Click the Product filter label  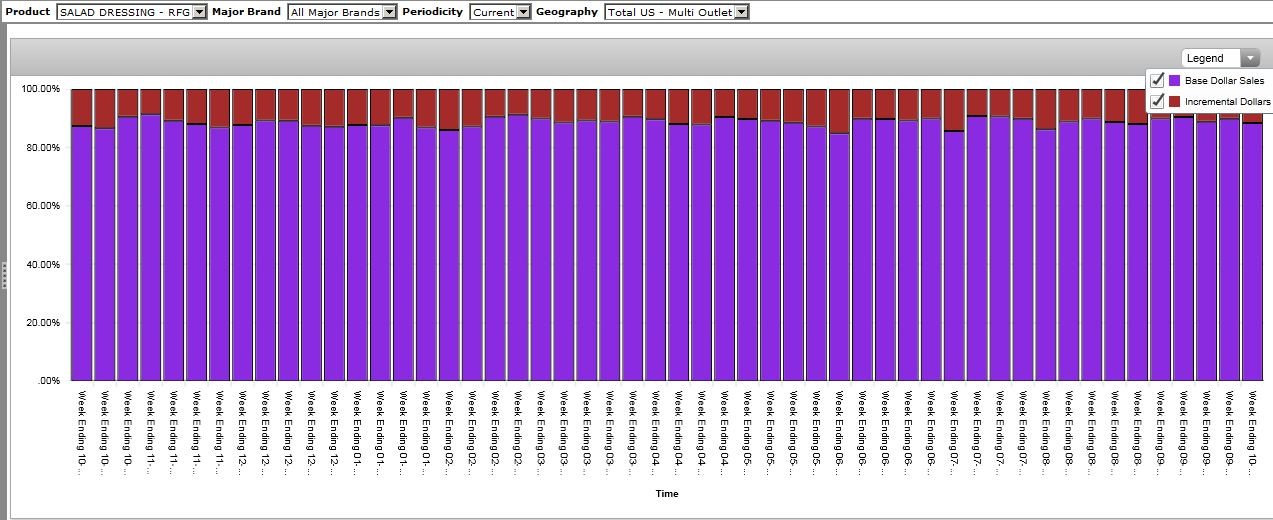[28, 12]
